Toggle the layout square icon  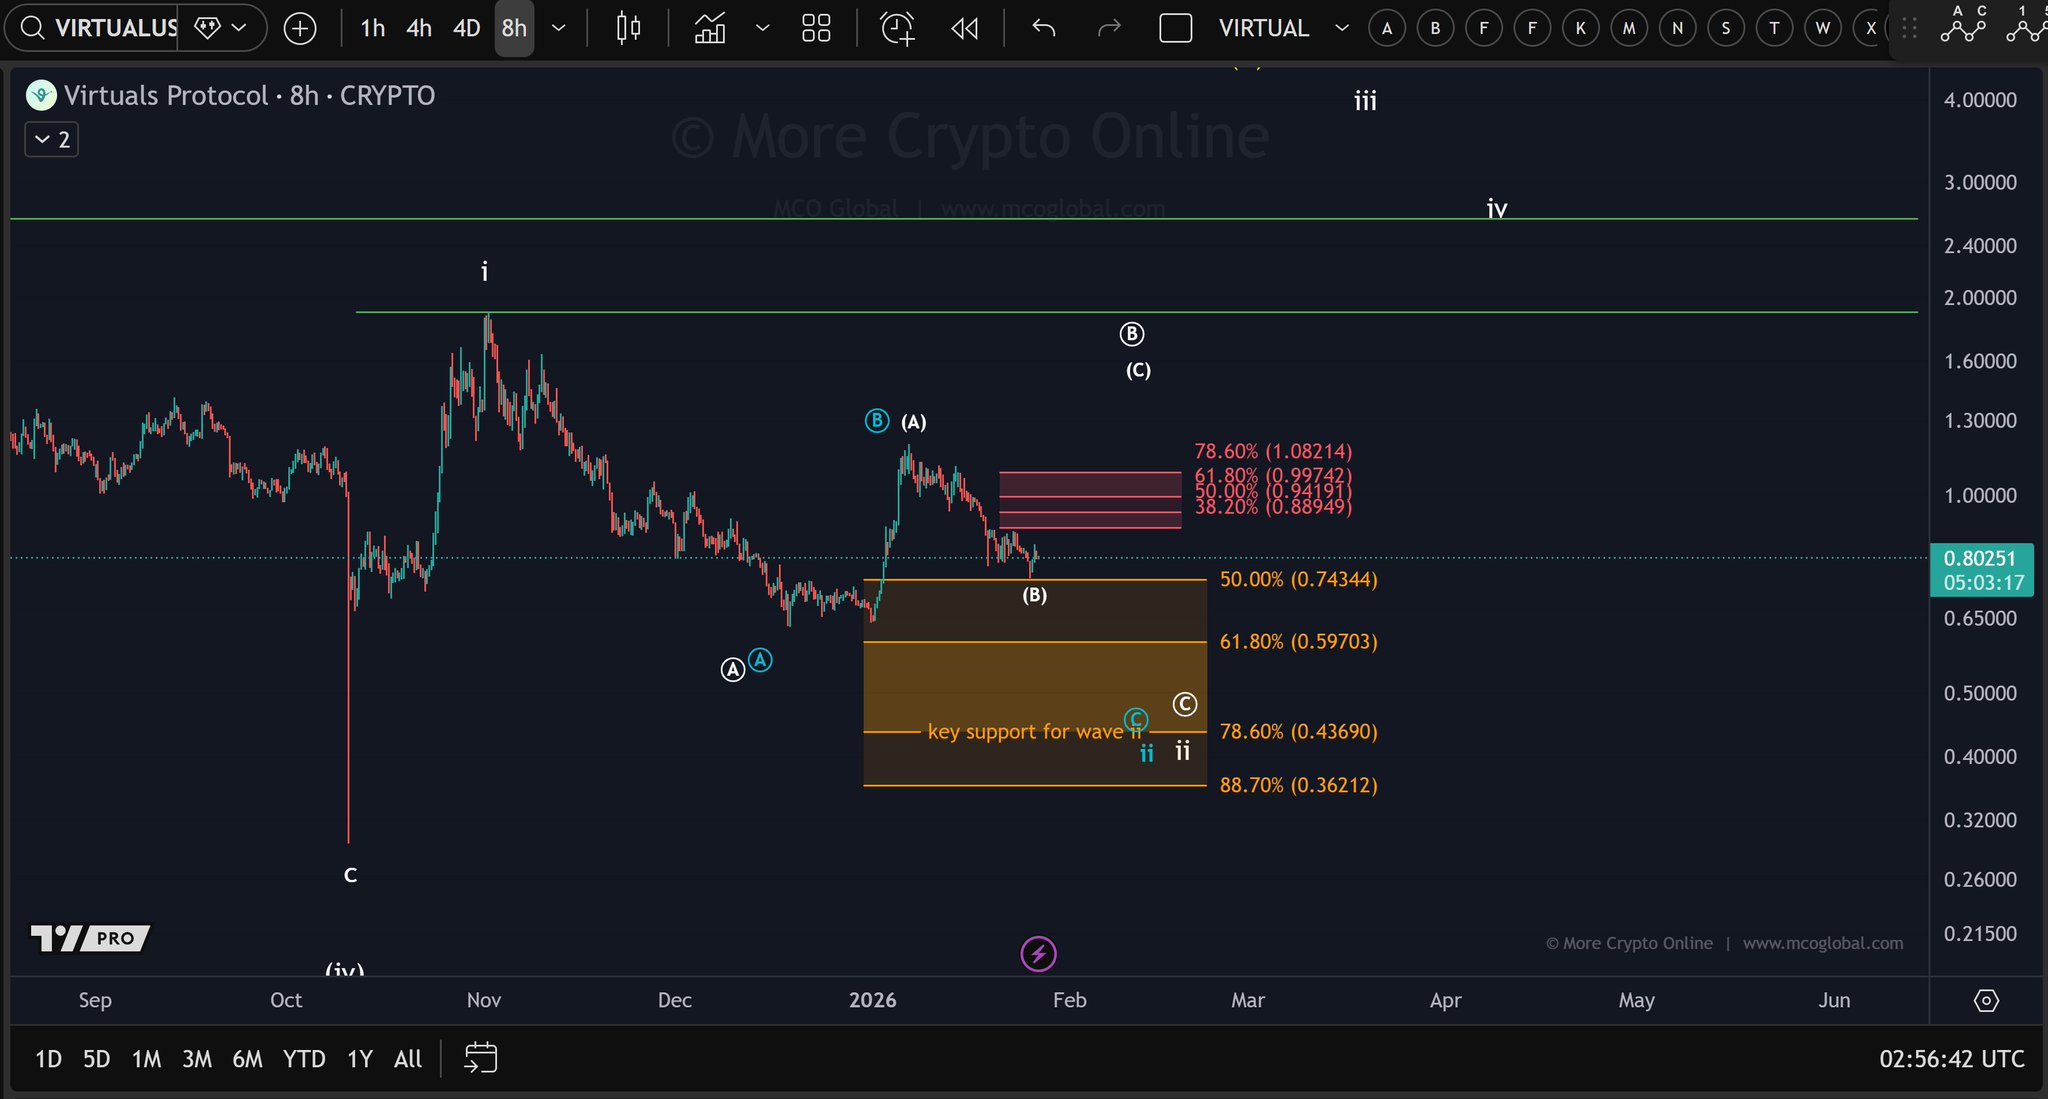tap(1175, 28)
